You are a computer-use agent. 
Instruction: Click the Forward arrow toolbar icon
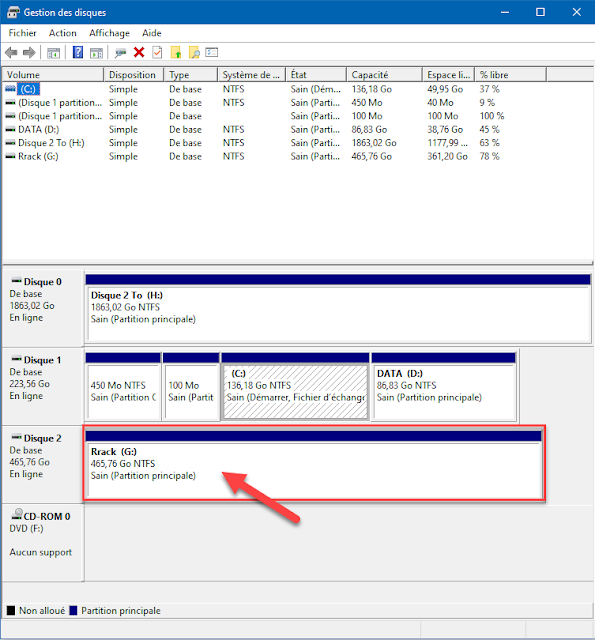[29, 53]
